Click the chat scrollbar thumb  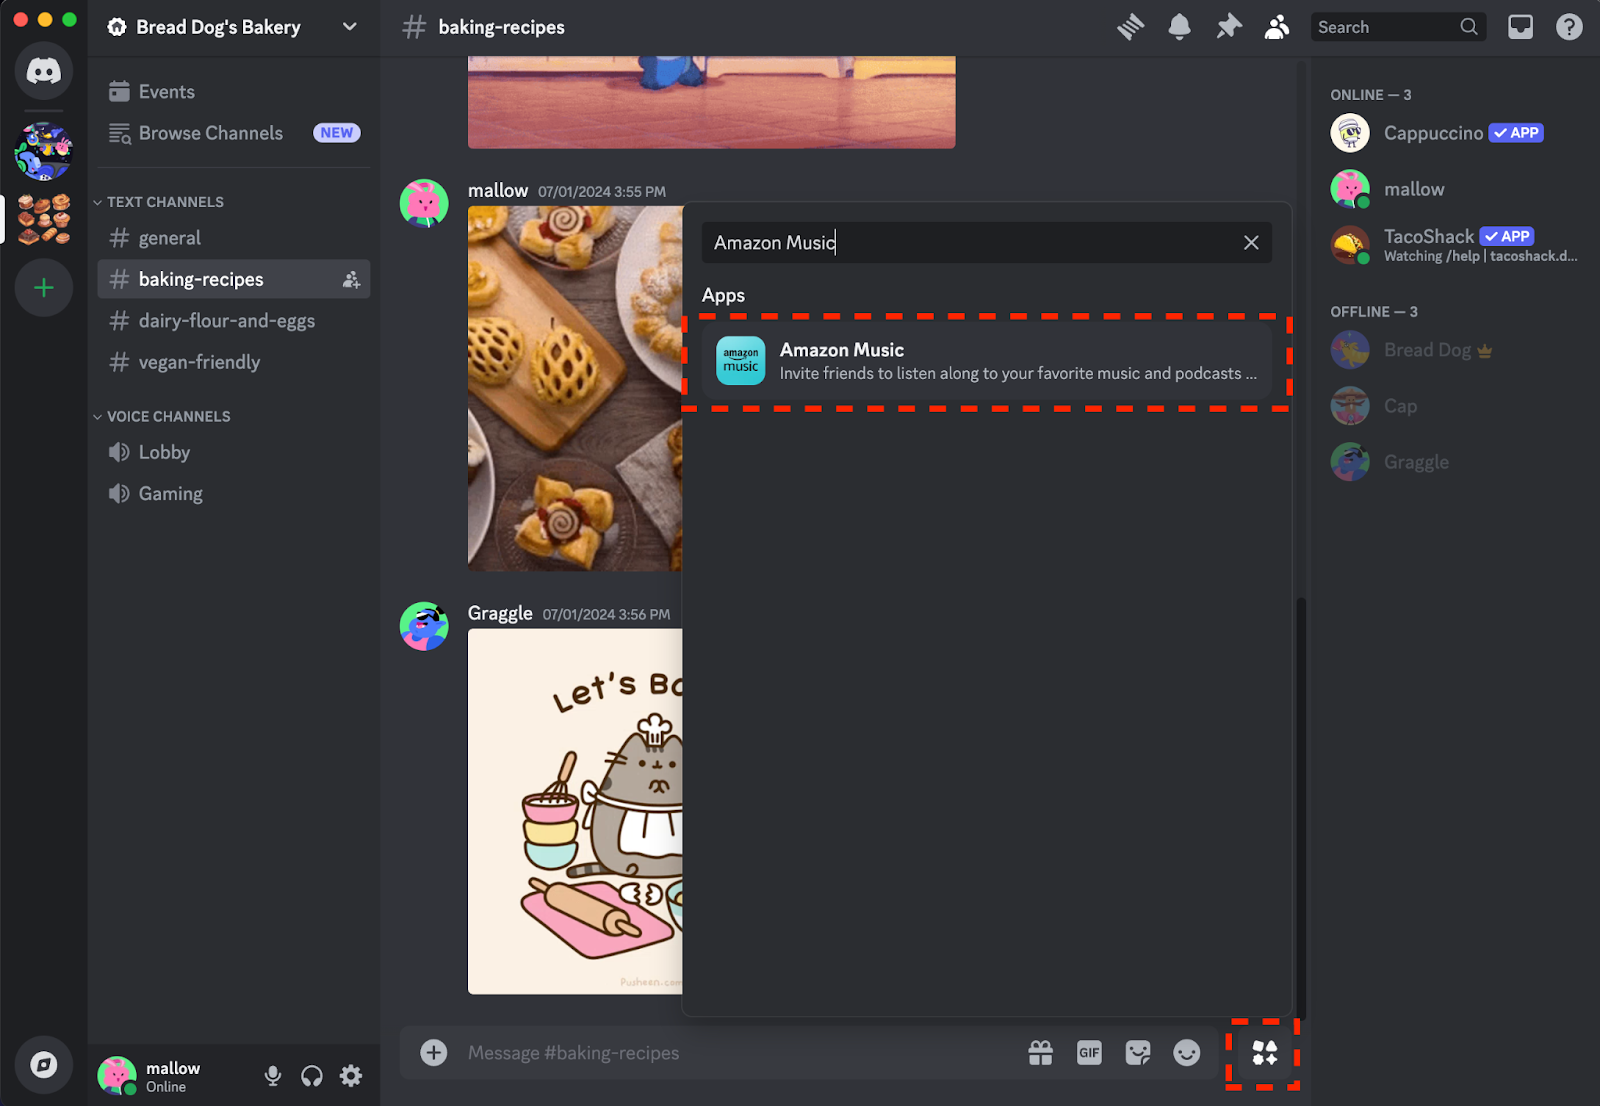(x=1301, y=807)
